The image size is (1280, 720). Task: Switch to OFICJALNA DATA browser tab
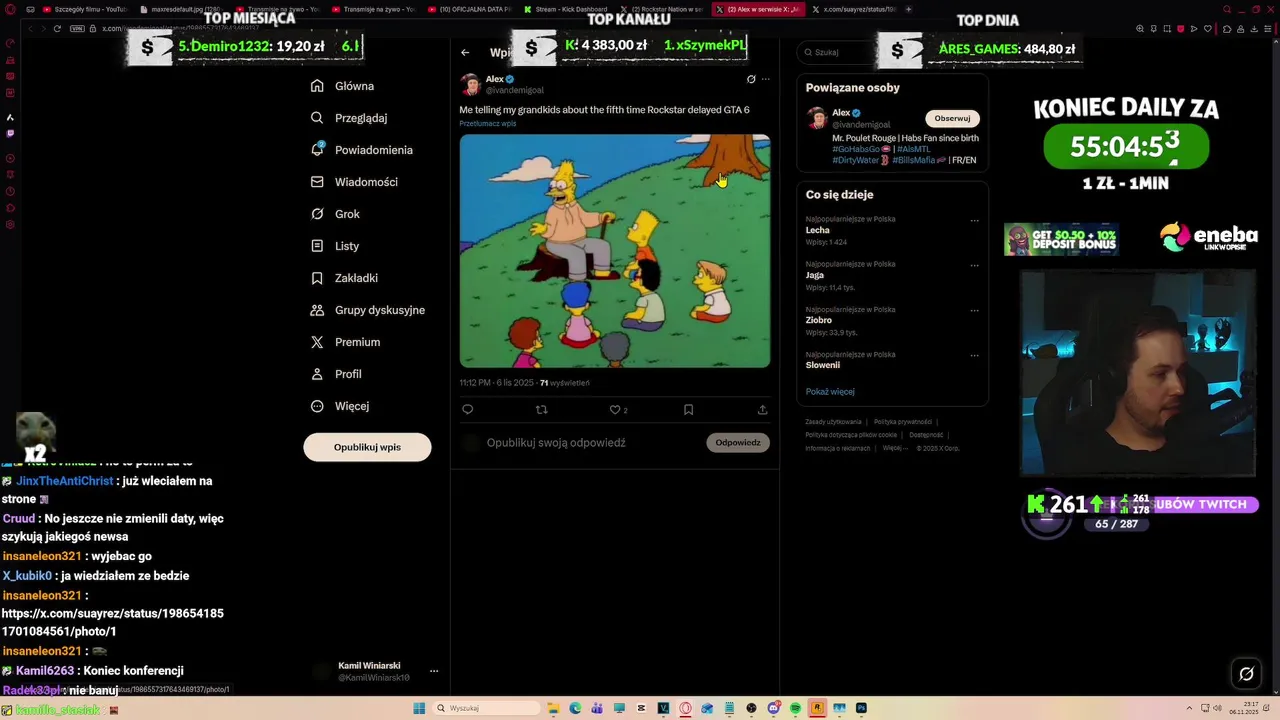click(x=469, y=9)
